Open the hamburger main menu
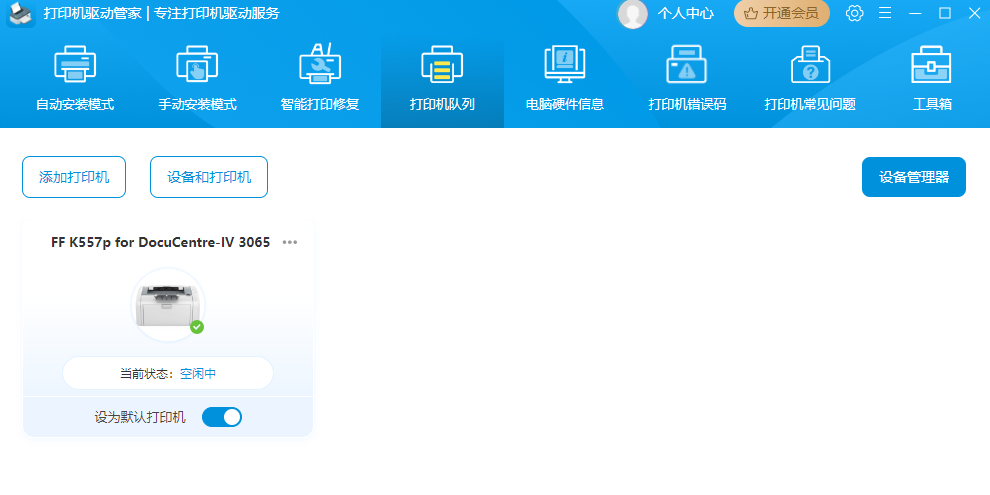This screenshot has width=990, height=495. coord(884,13)
